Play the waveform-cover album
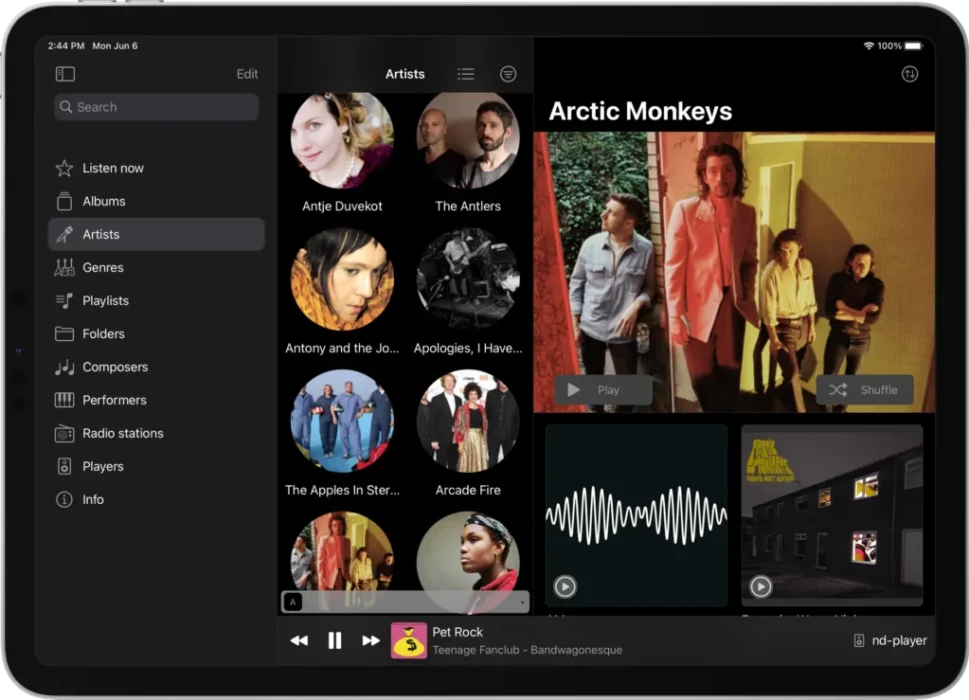The image size is (969, 700). 565,586
